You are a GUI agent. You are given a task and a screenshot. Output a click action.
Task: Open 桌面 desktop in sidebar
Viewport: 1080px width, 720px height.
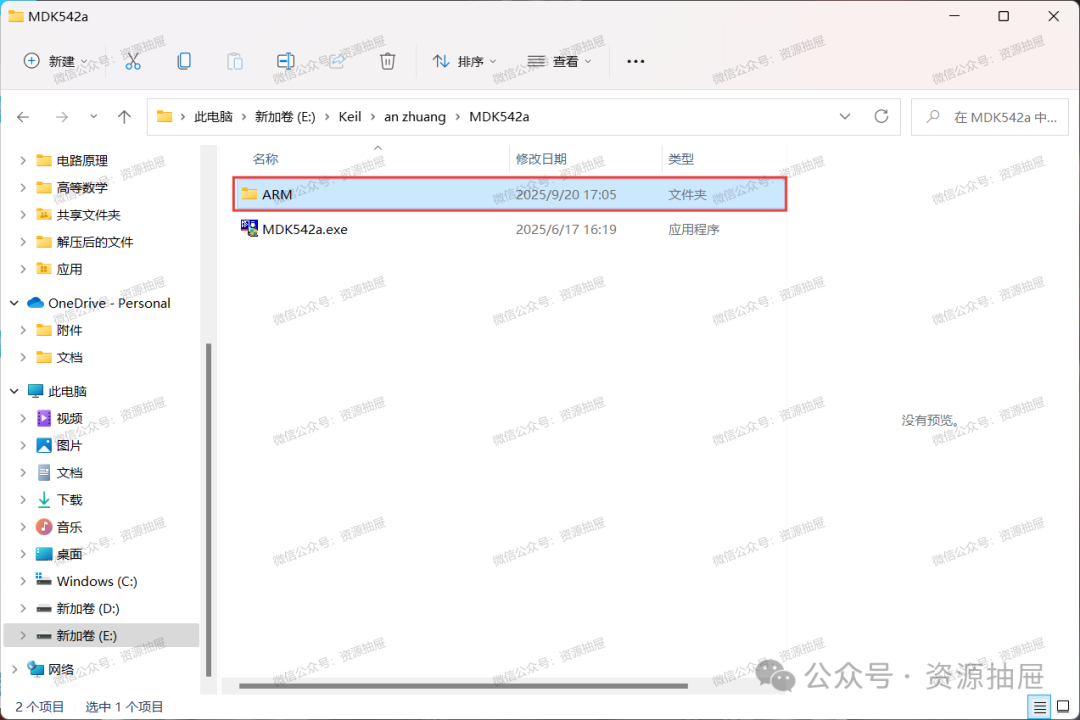click(x=69, y=554)
